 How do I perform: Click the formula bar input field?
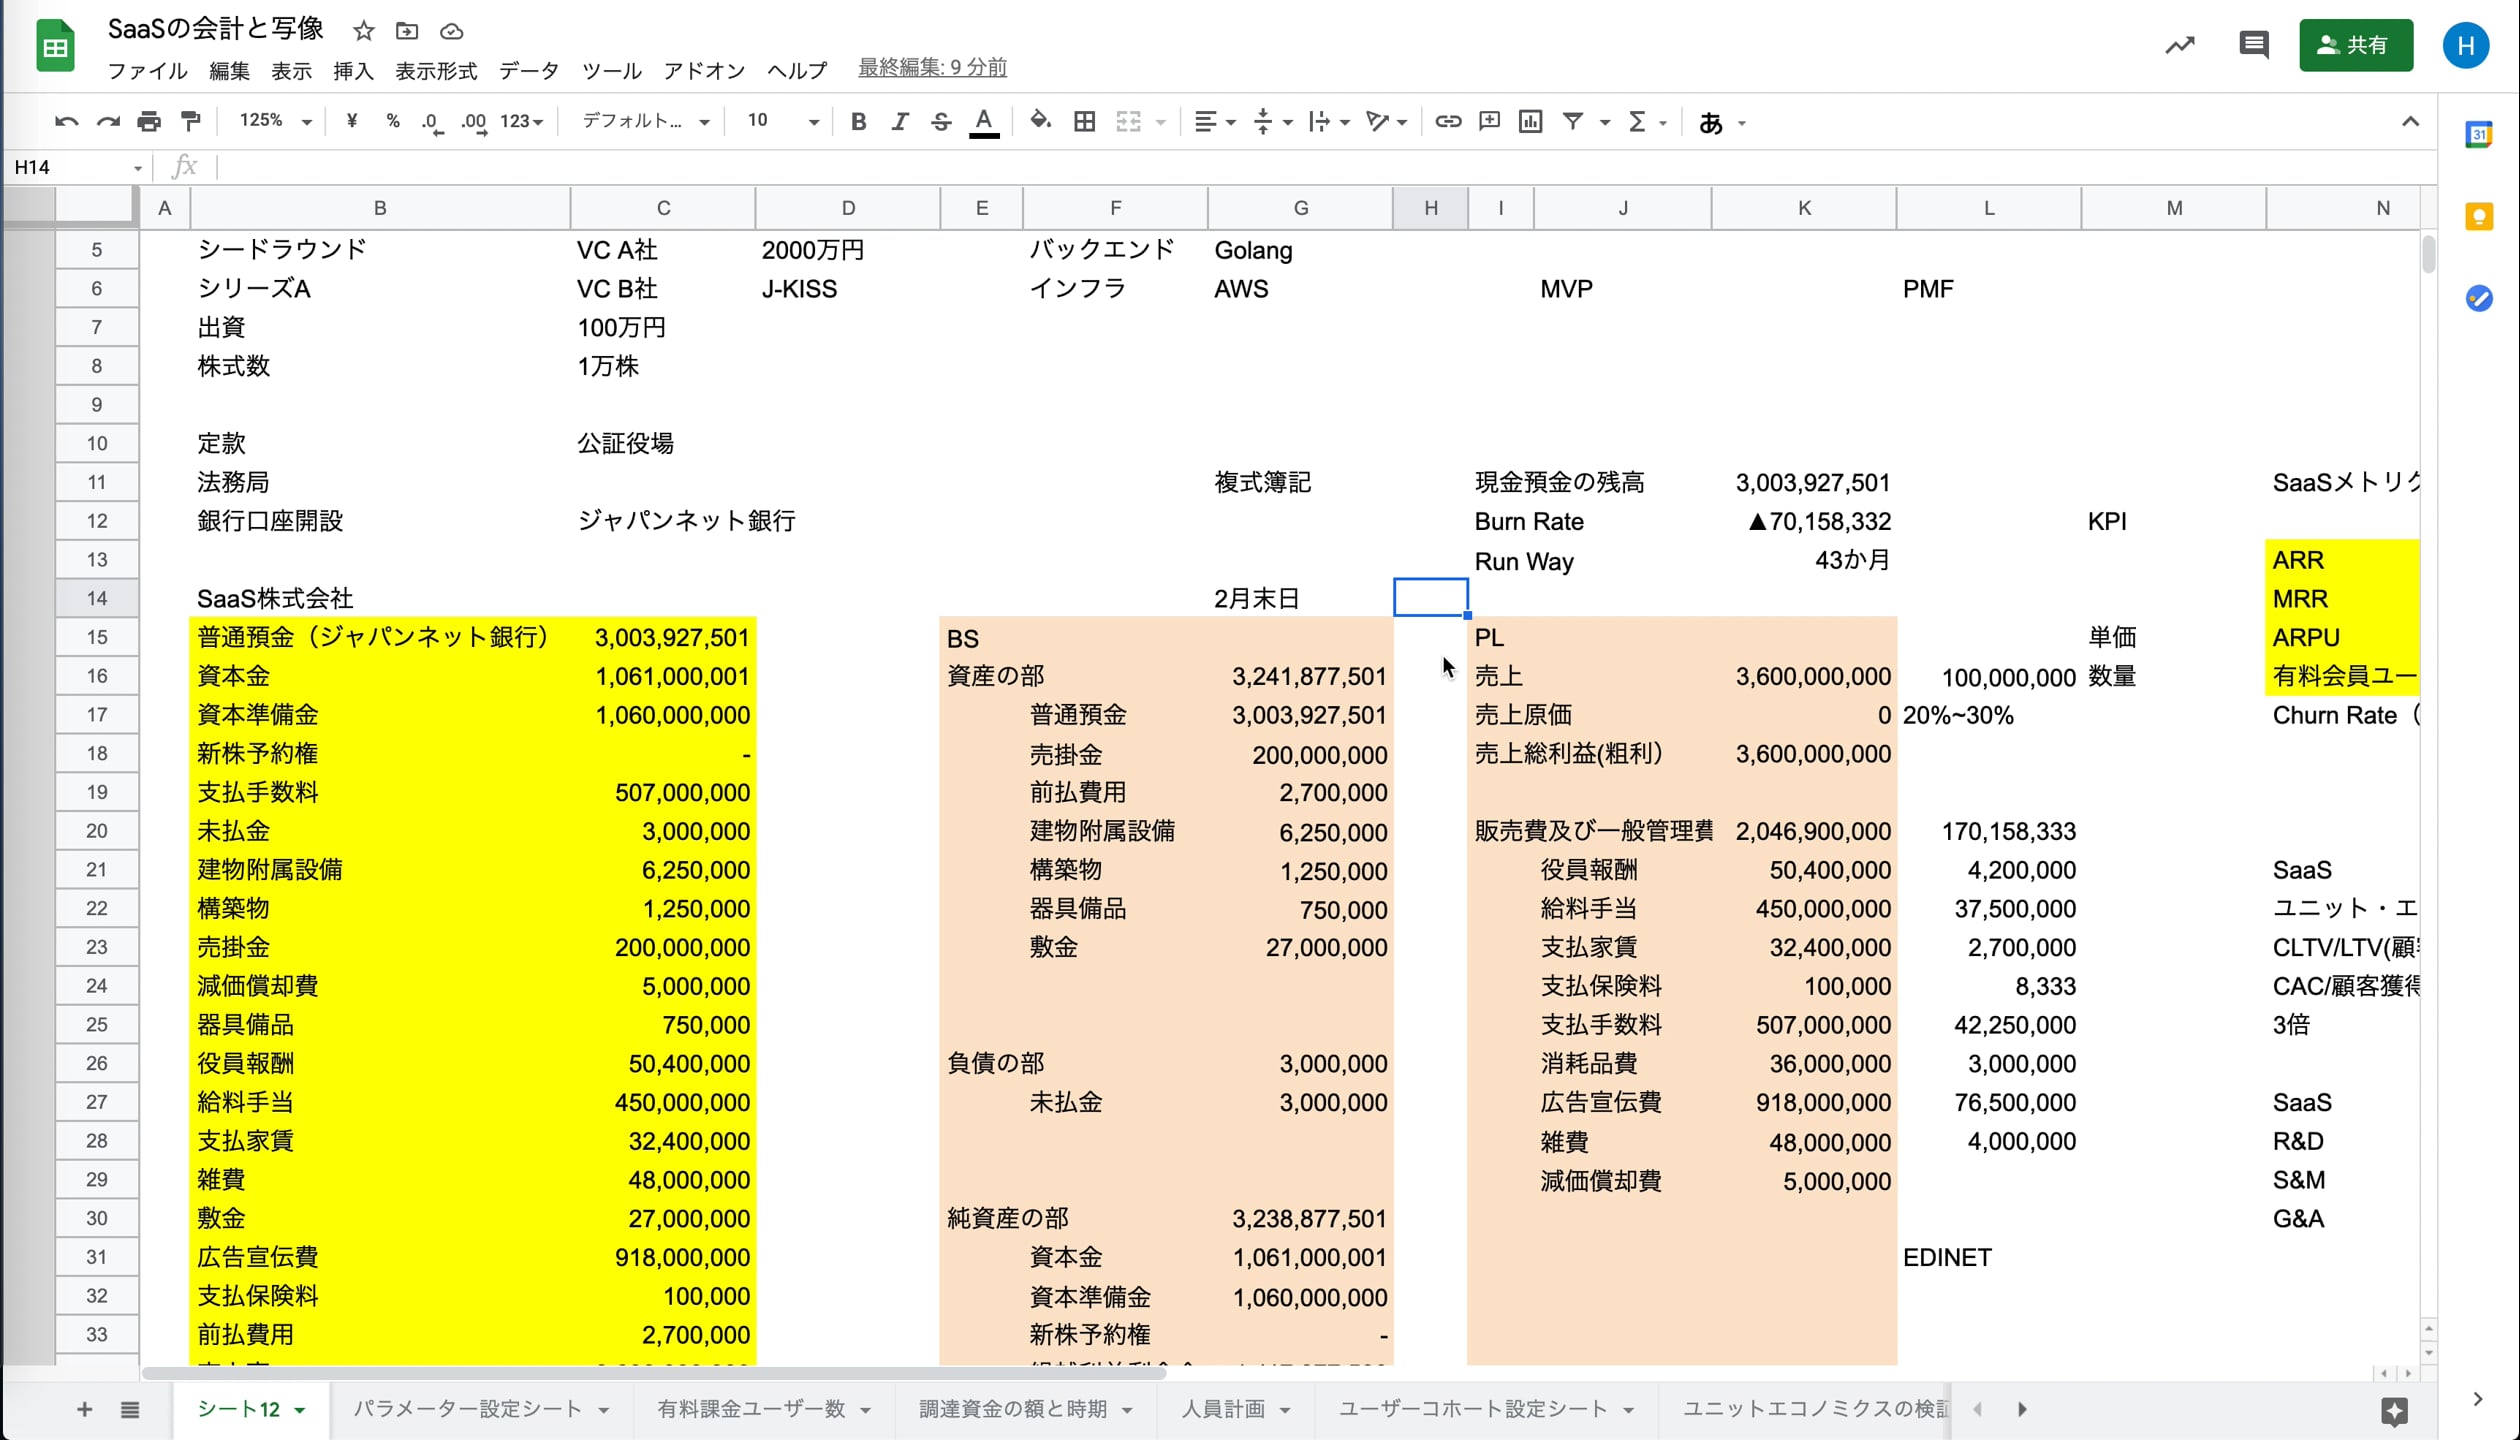point(1200,167)
